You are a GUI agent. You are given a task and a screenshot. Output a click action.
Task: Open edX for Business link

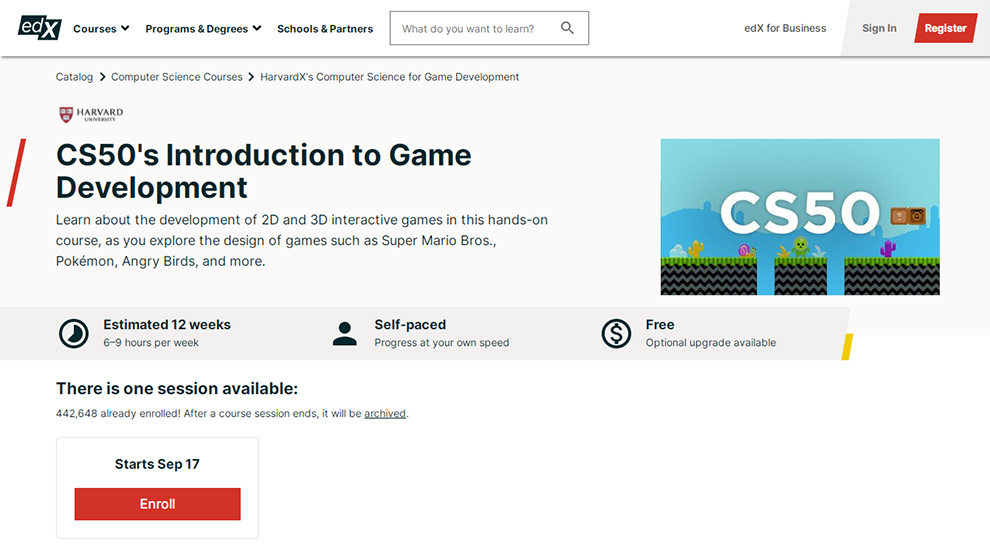click(785, 28)
